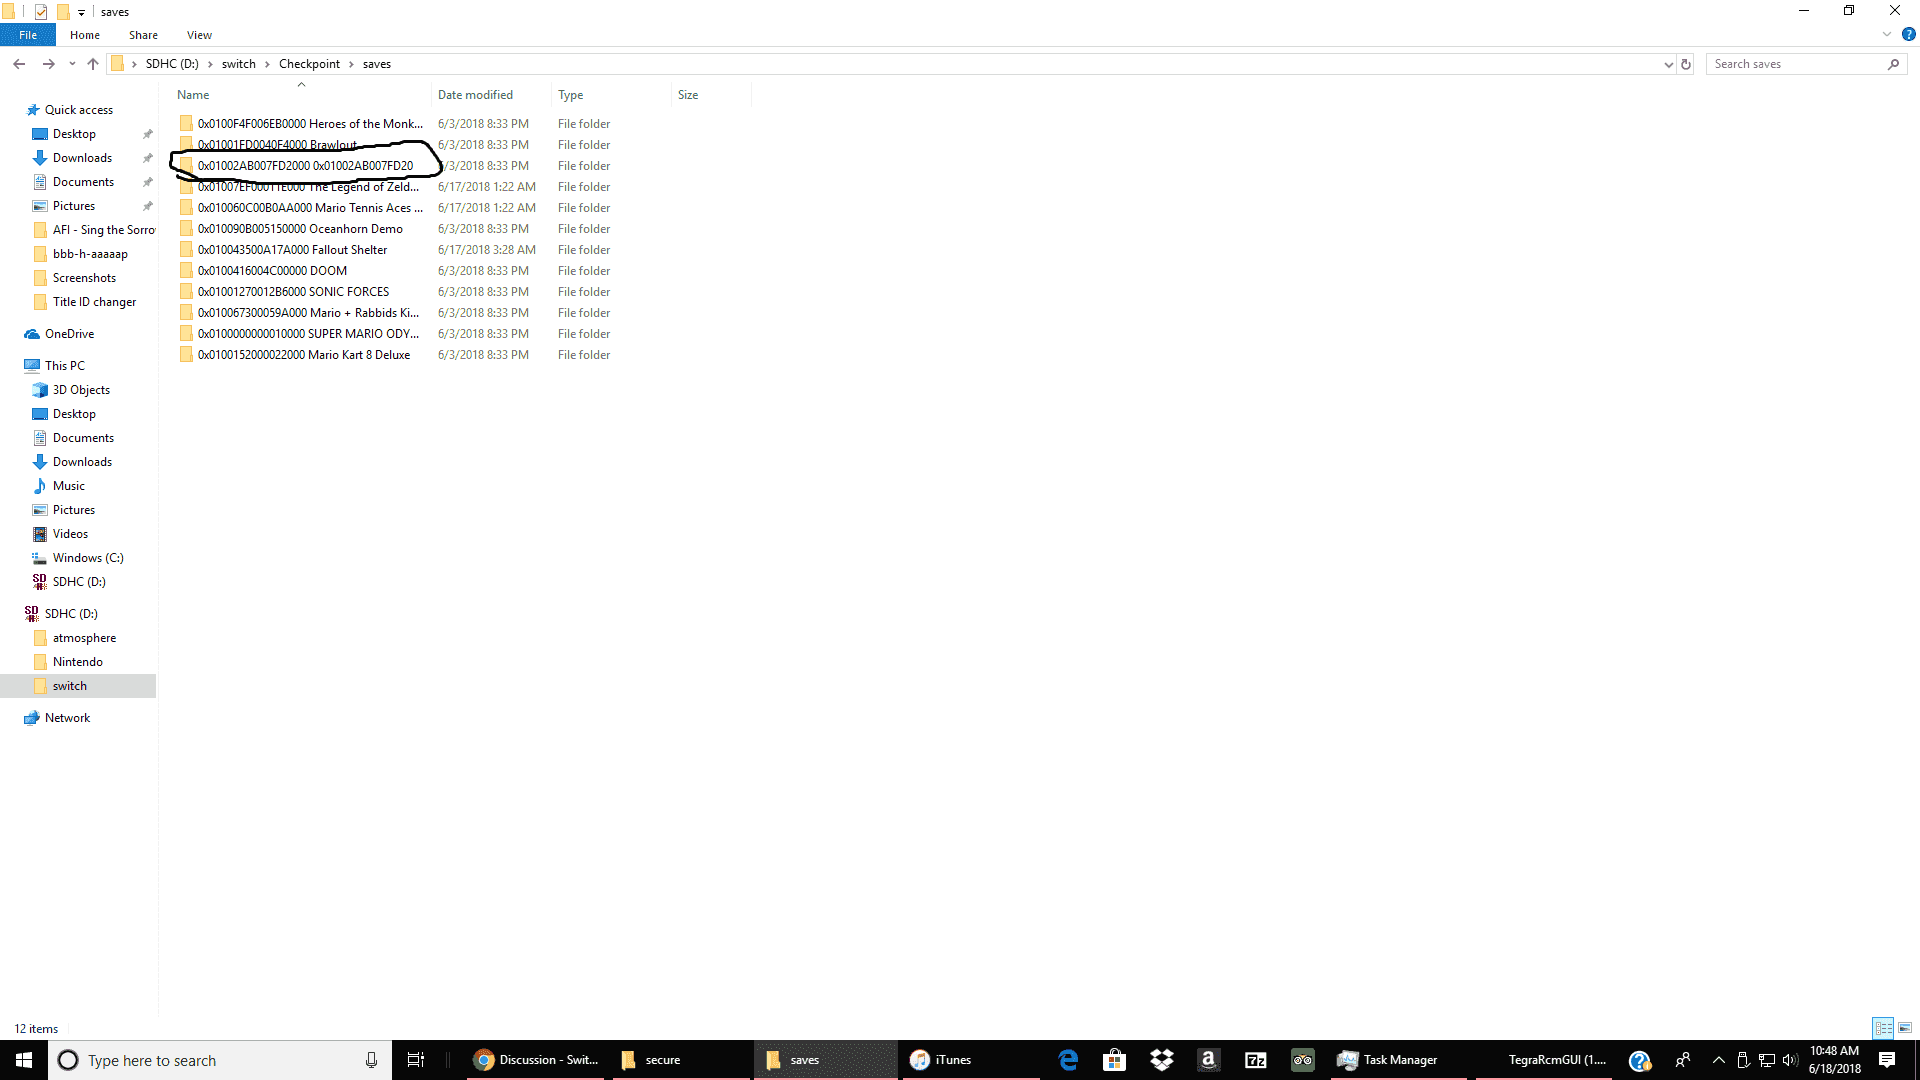The image size is (1920, 1080).
Task: Open the Share ribbon tab
Action: (x=143, y=35)
